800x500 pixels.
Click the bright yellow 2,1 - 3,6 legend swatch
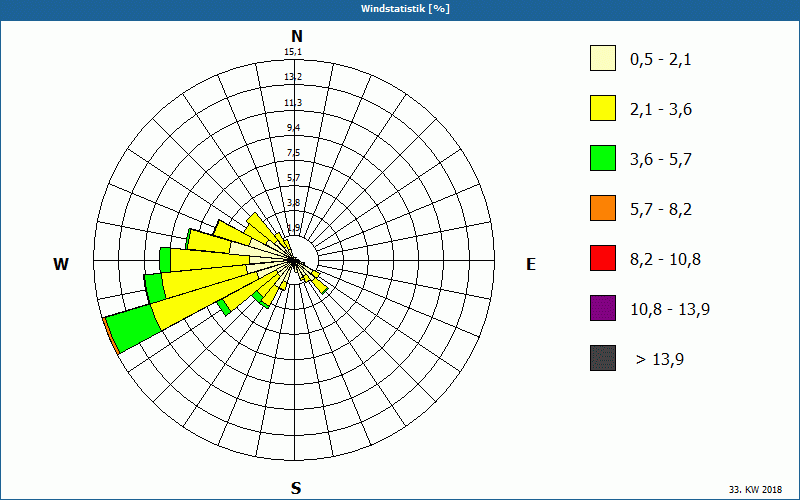603,108
